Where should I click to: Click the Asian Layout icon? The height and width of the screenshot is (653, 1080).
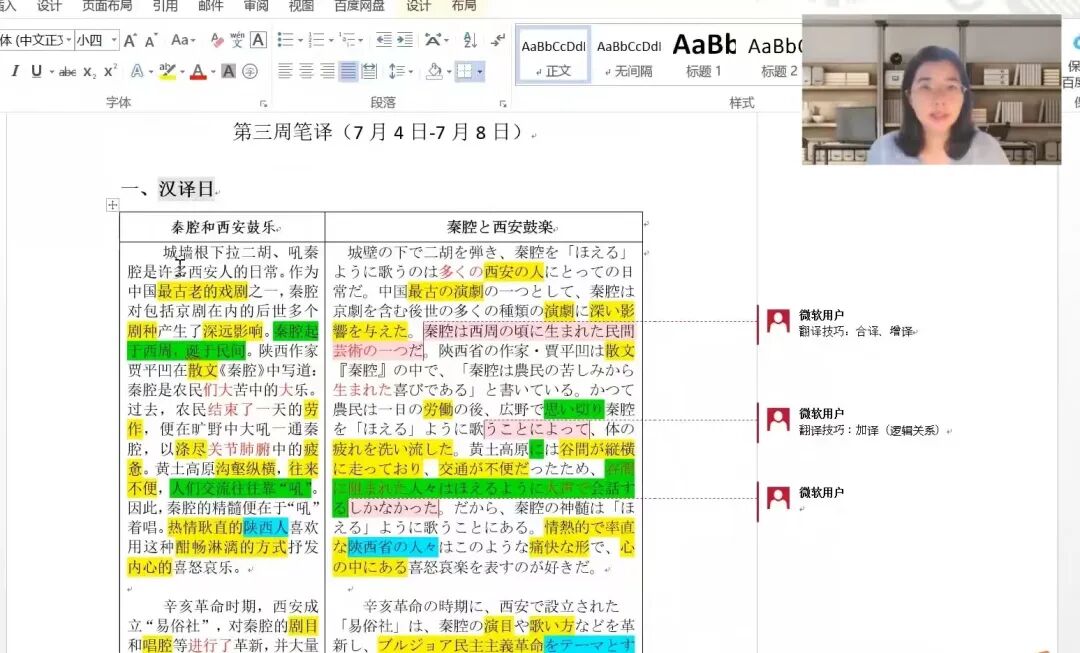(433, 40)
